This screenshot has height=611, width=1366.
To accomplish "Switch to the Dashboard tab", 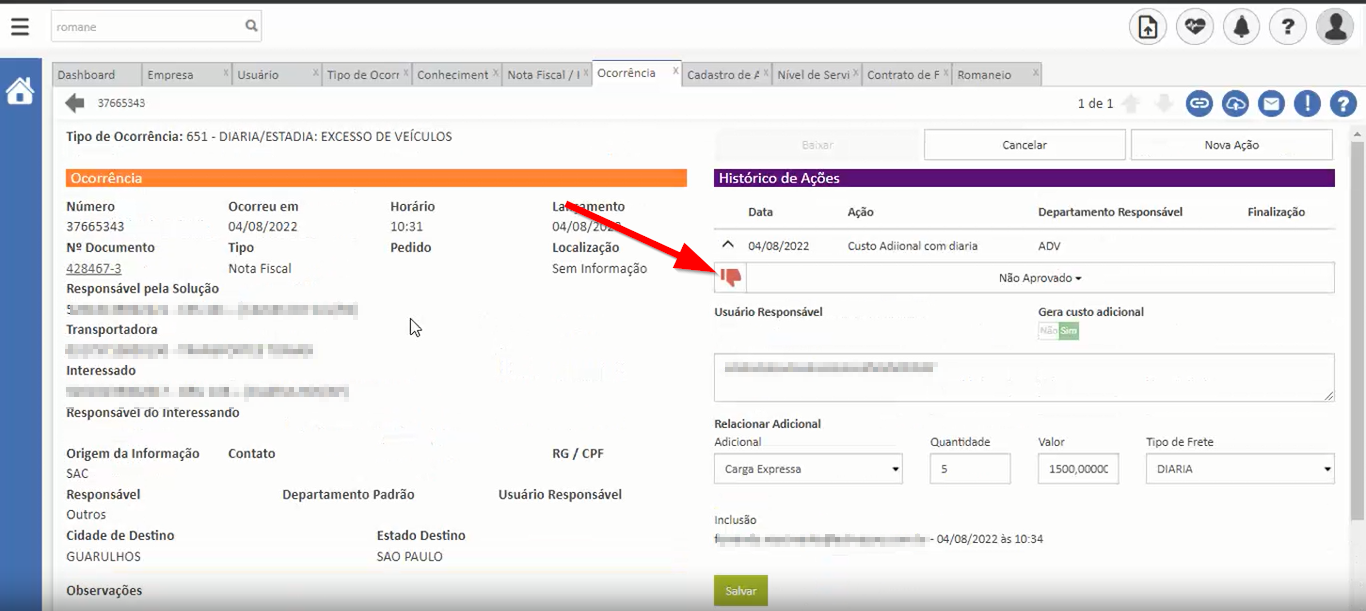I will click(86, 75).
